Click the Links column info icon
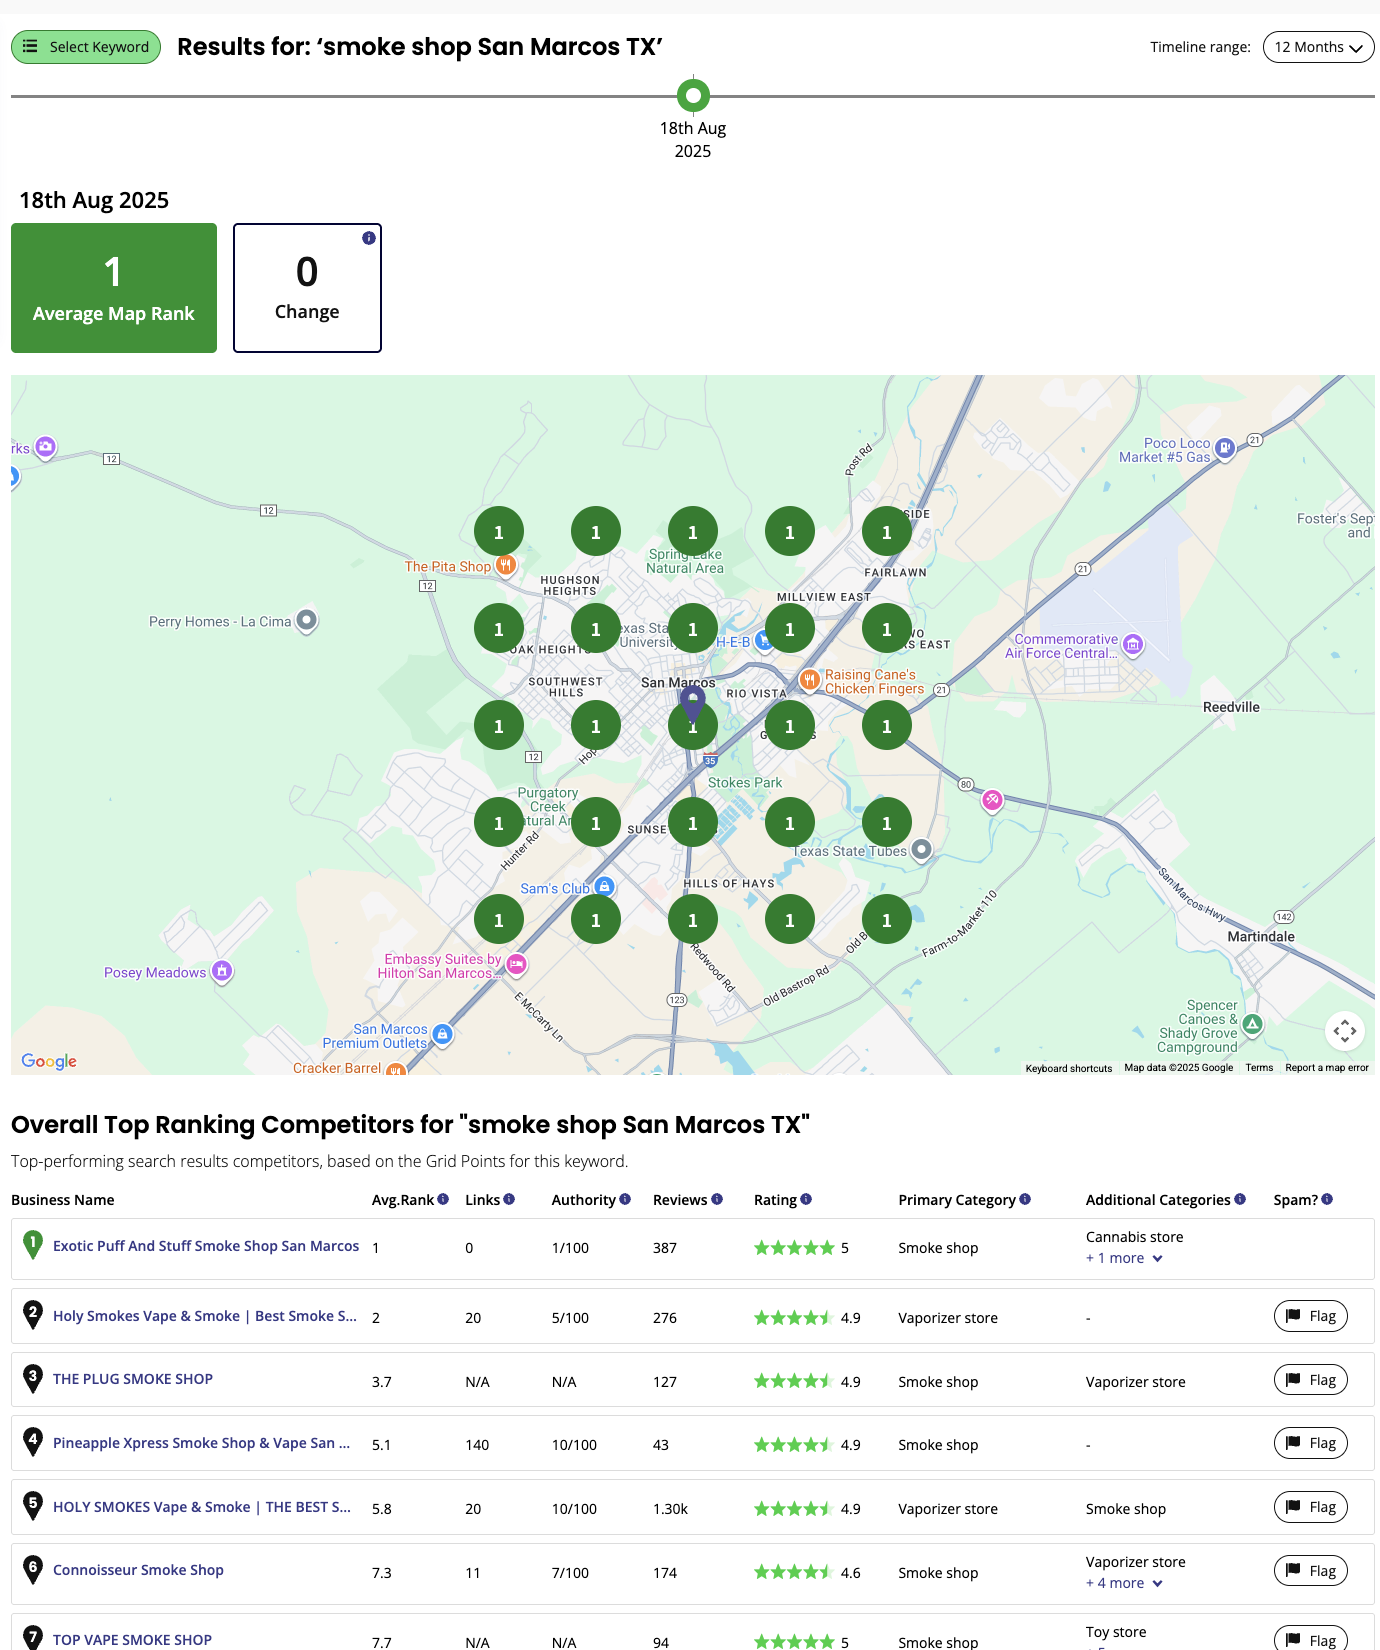Viewport: 1380px width, 1650px height. coord(509,1199)
